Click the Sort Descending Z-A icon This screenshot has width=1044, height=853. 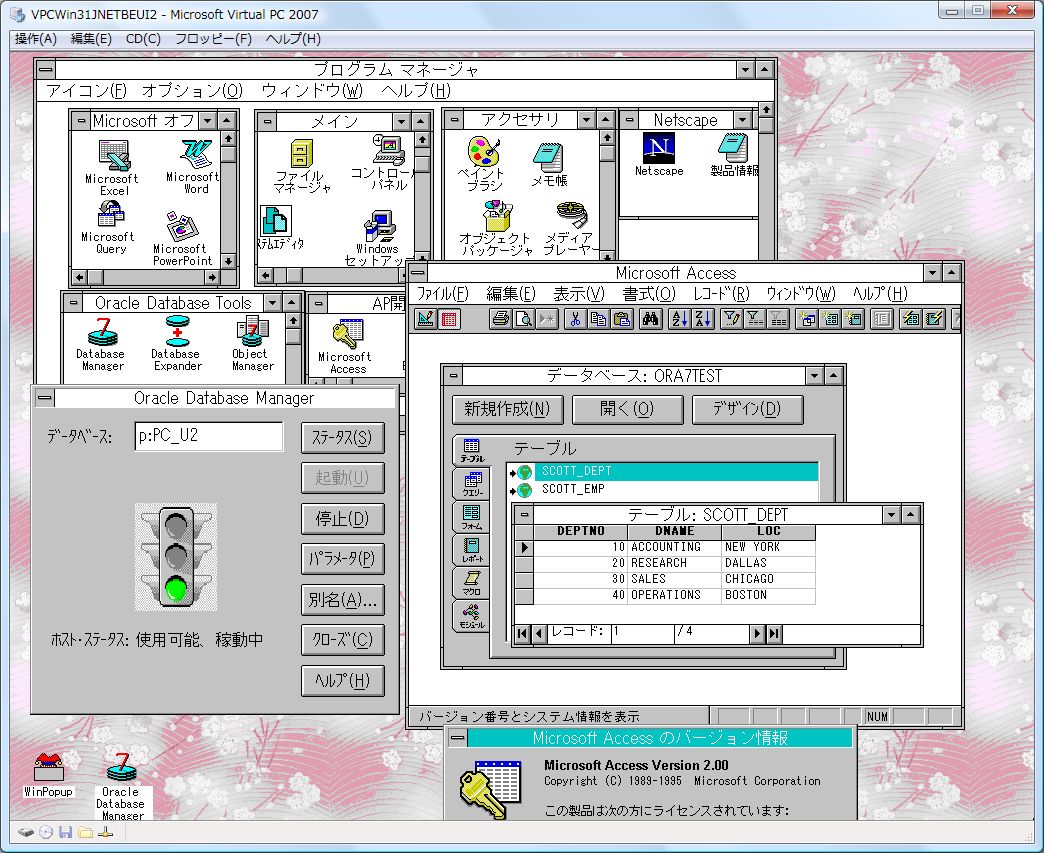702,320
